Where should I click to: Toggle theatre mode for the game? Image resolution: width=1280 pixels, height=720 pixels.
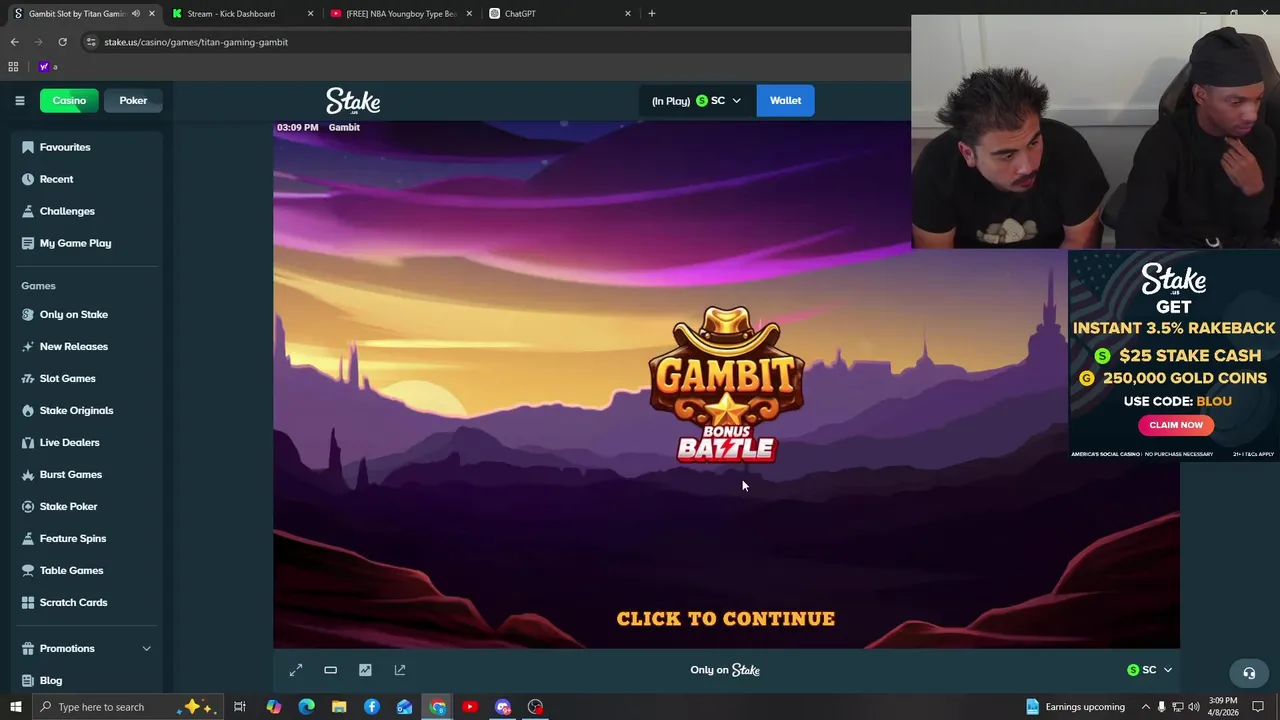330,670
